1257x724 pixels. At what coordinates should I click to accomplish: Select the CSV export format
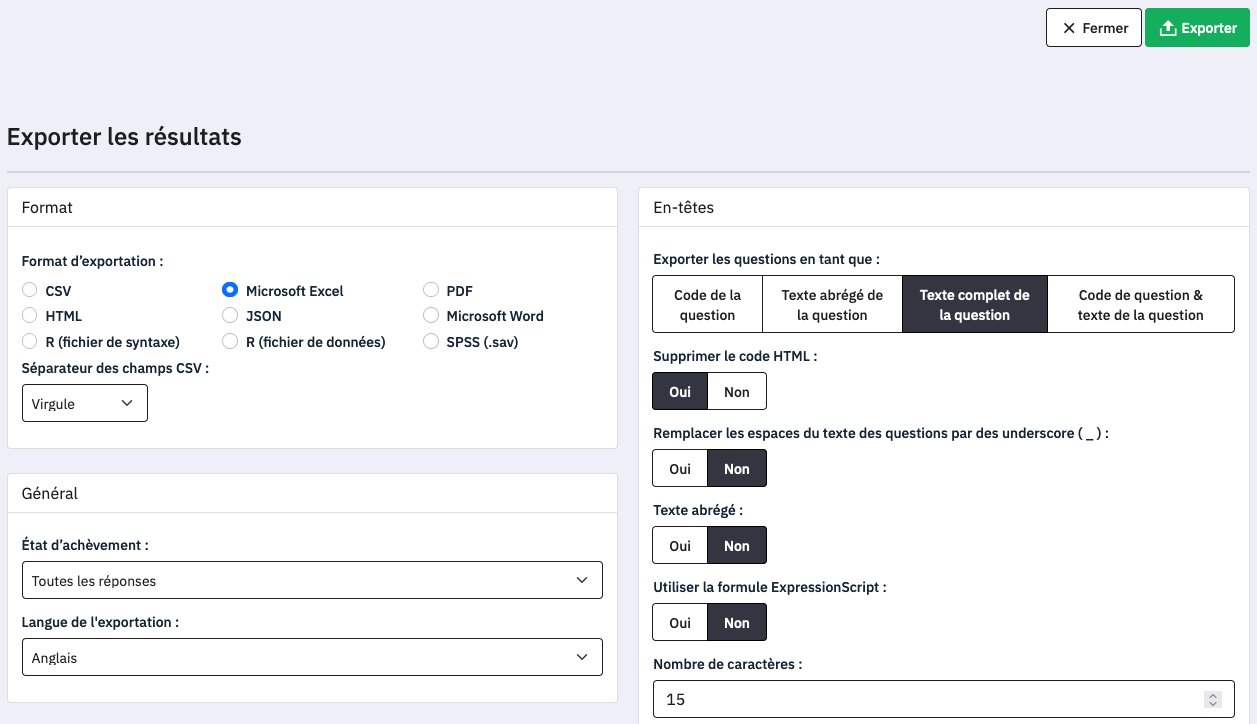30,291
